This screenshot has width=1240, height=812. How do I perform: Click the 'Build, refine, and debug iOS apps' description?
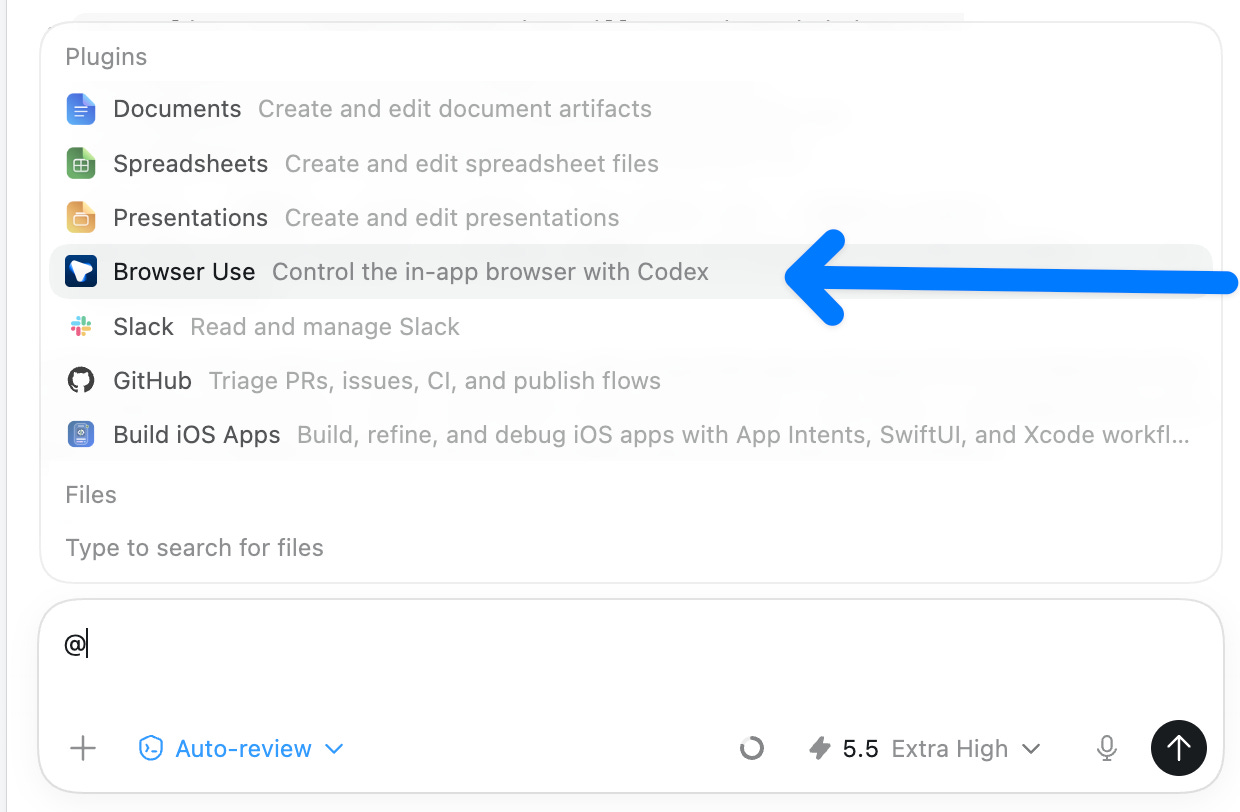(744, 435)
